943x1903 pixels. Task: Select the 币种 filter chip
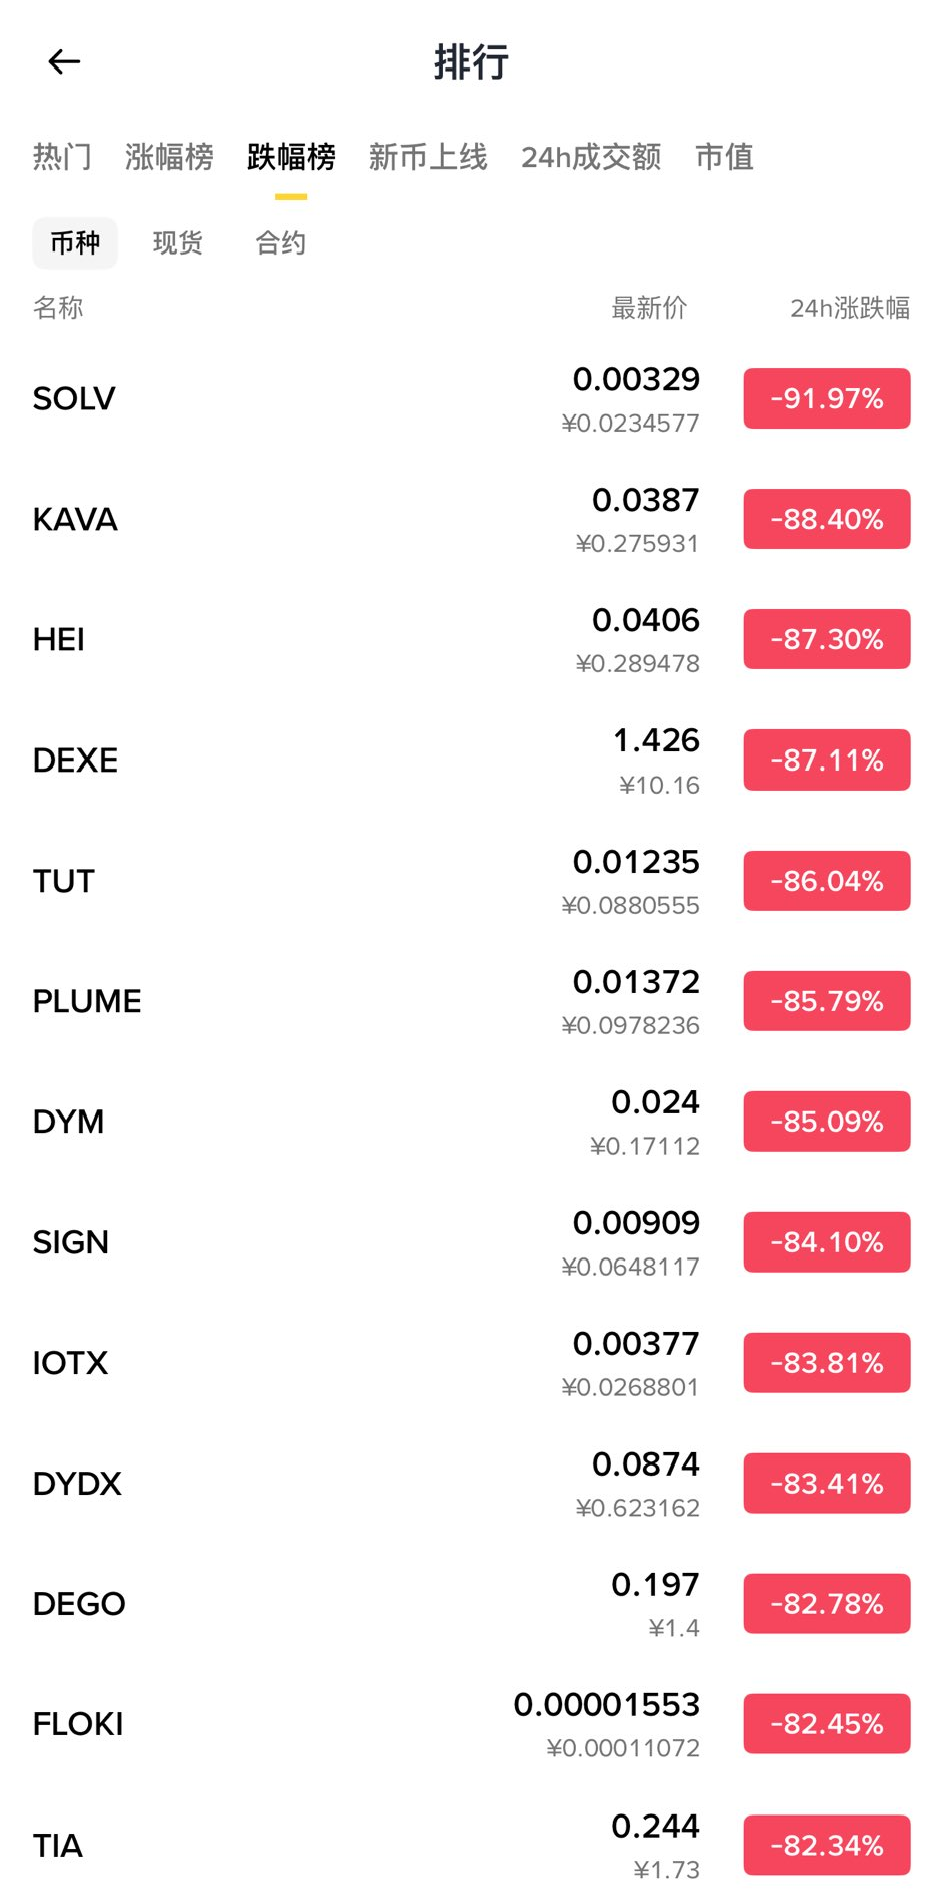[x=75, y=243]
